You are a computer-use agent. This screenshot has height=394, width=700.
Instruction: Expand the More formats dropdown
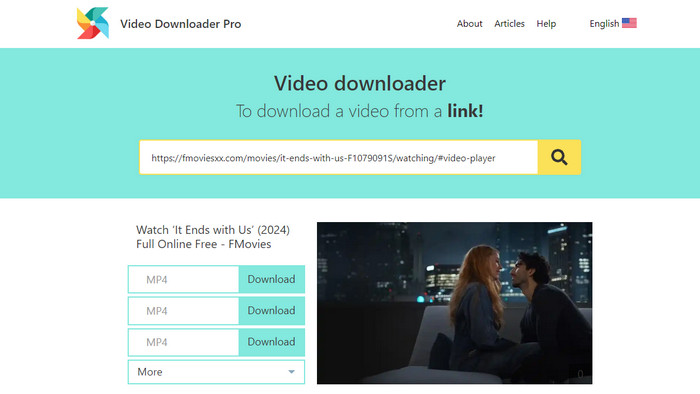click(216, 372)
